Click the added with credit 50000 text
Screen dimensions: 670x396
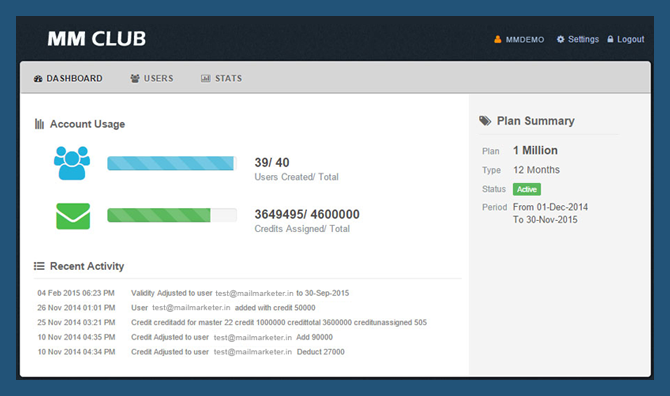coord(275,308)
